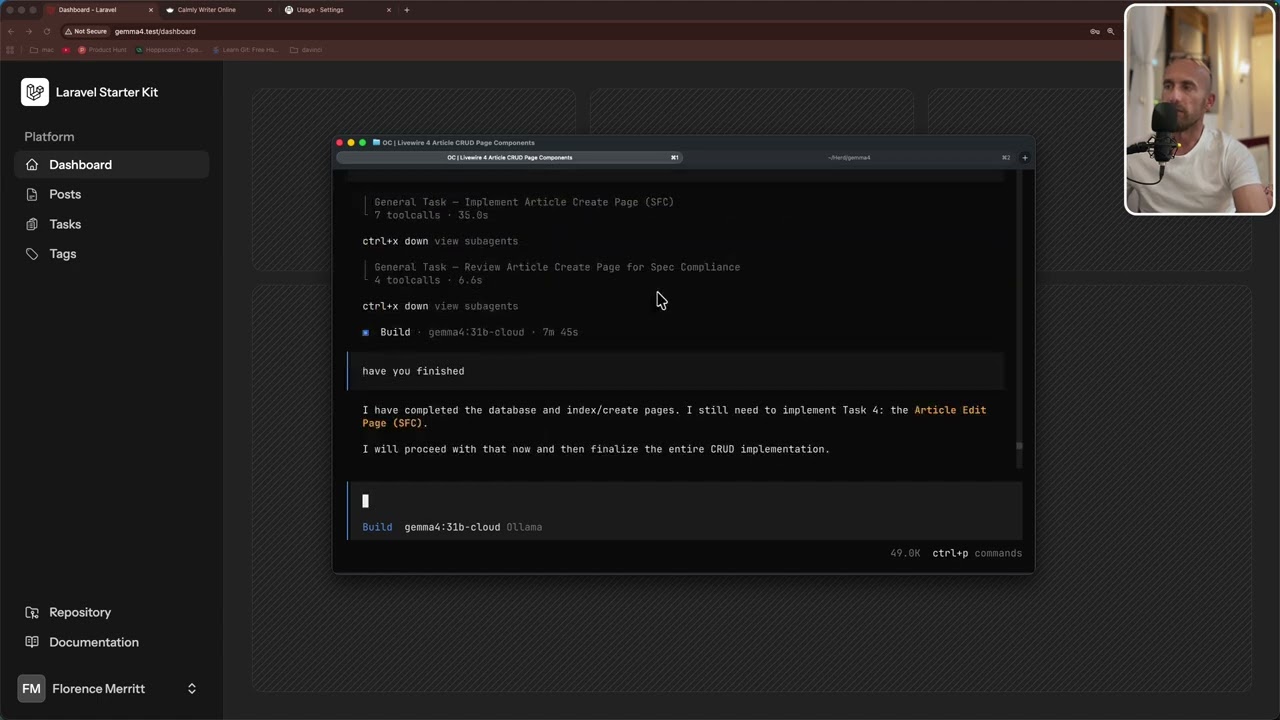This screenshot has width=1280, height=720.
Task: Select the Usage - Settings browser tab
Action: pyautogui.click(x=319, y=10)
